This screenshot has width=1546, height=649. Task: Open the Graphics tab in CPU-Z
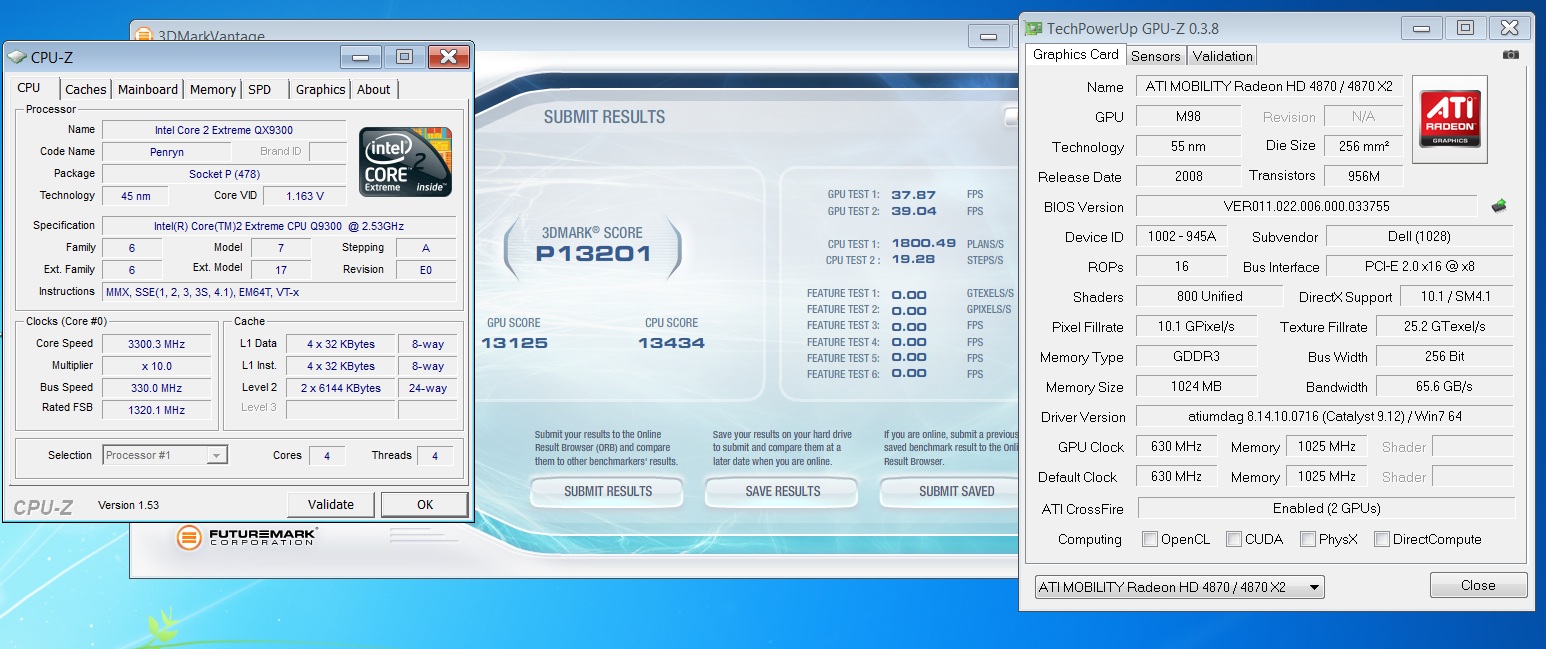tap(320, 89)
